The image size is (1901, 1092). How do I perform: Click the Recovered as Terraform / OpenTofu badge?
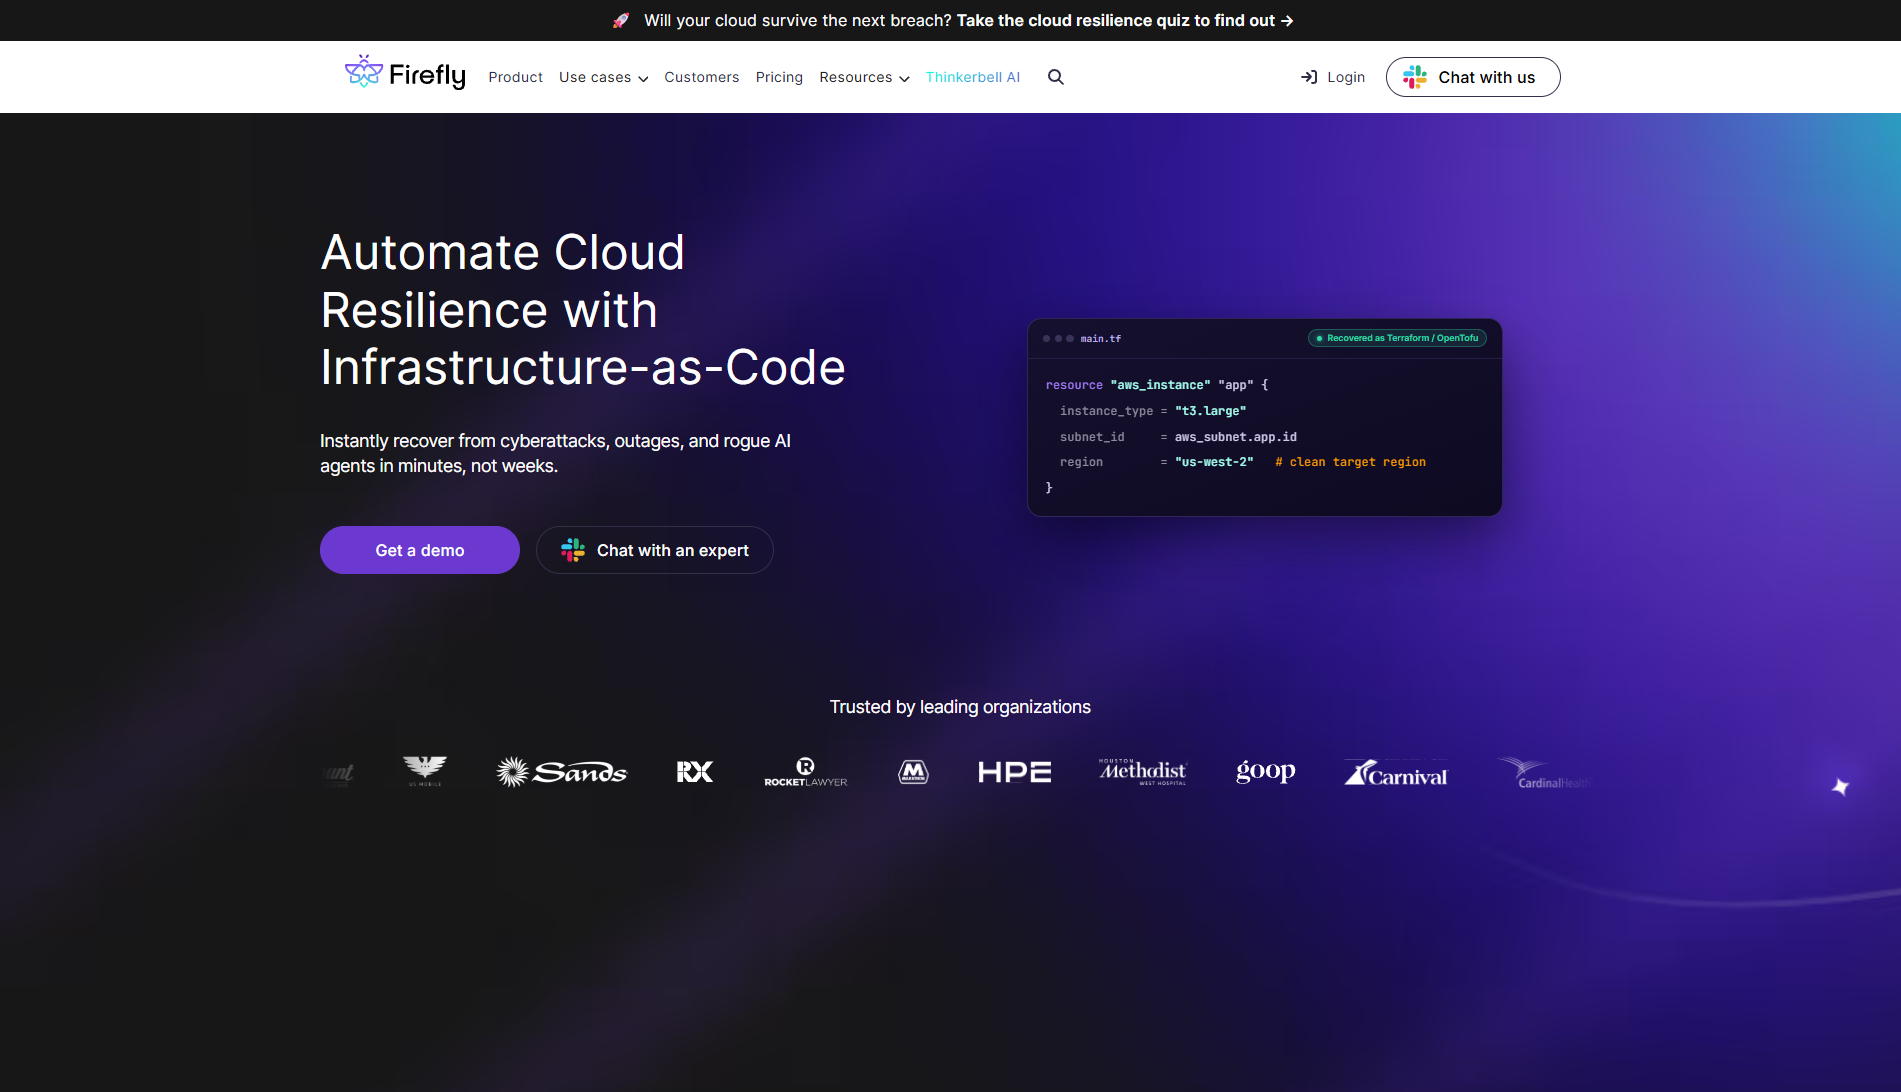1397,338
